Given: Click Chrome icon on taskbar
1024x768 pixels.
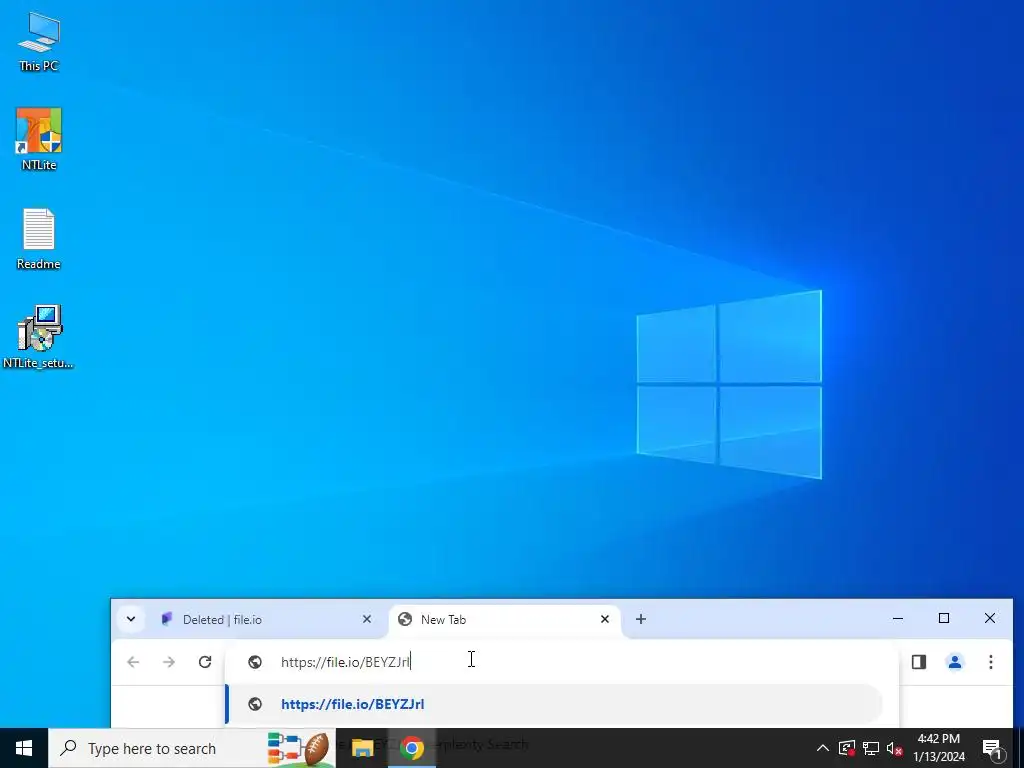Looking at the screenshot, I should pyautogui.click(x=412, y=748).
